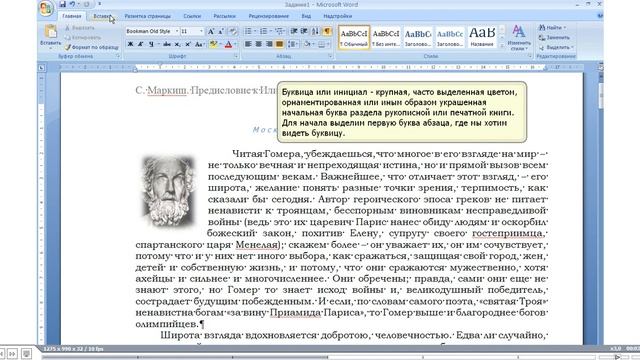The width and height of the screenshot is (640, 360).
Task: Click the Вырезать (Cut) command
Action: pyautogui.click(x=79, y=28)
